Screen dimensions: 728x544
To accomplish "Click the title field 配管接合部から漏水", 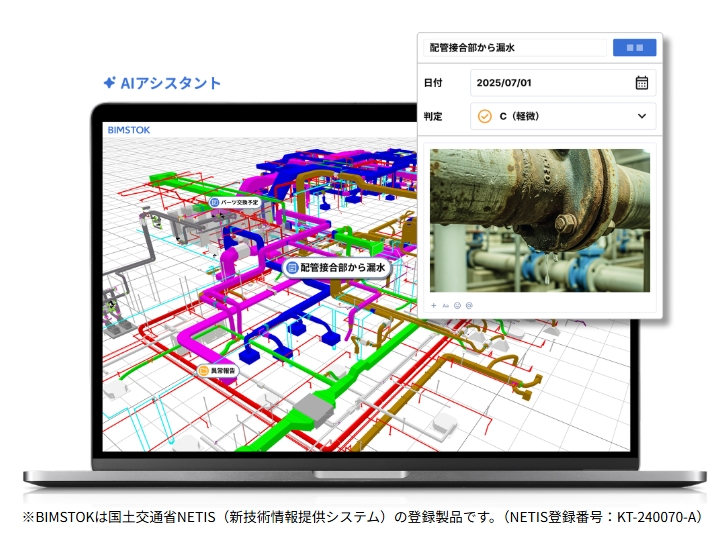I will pos(515,47).
